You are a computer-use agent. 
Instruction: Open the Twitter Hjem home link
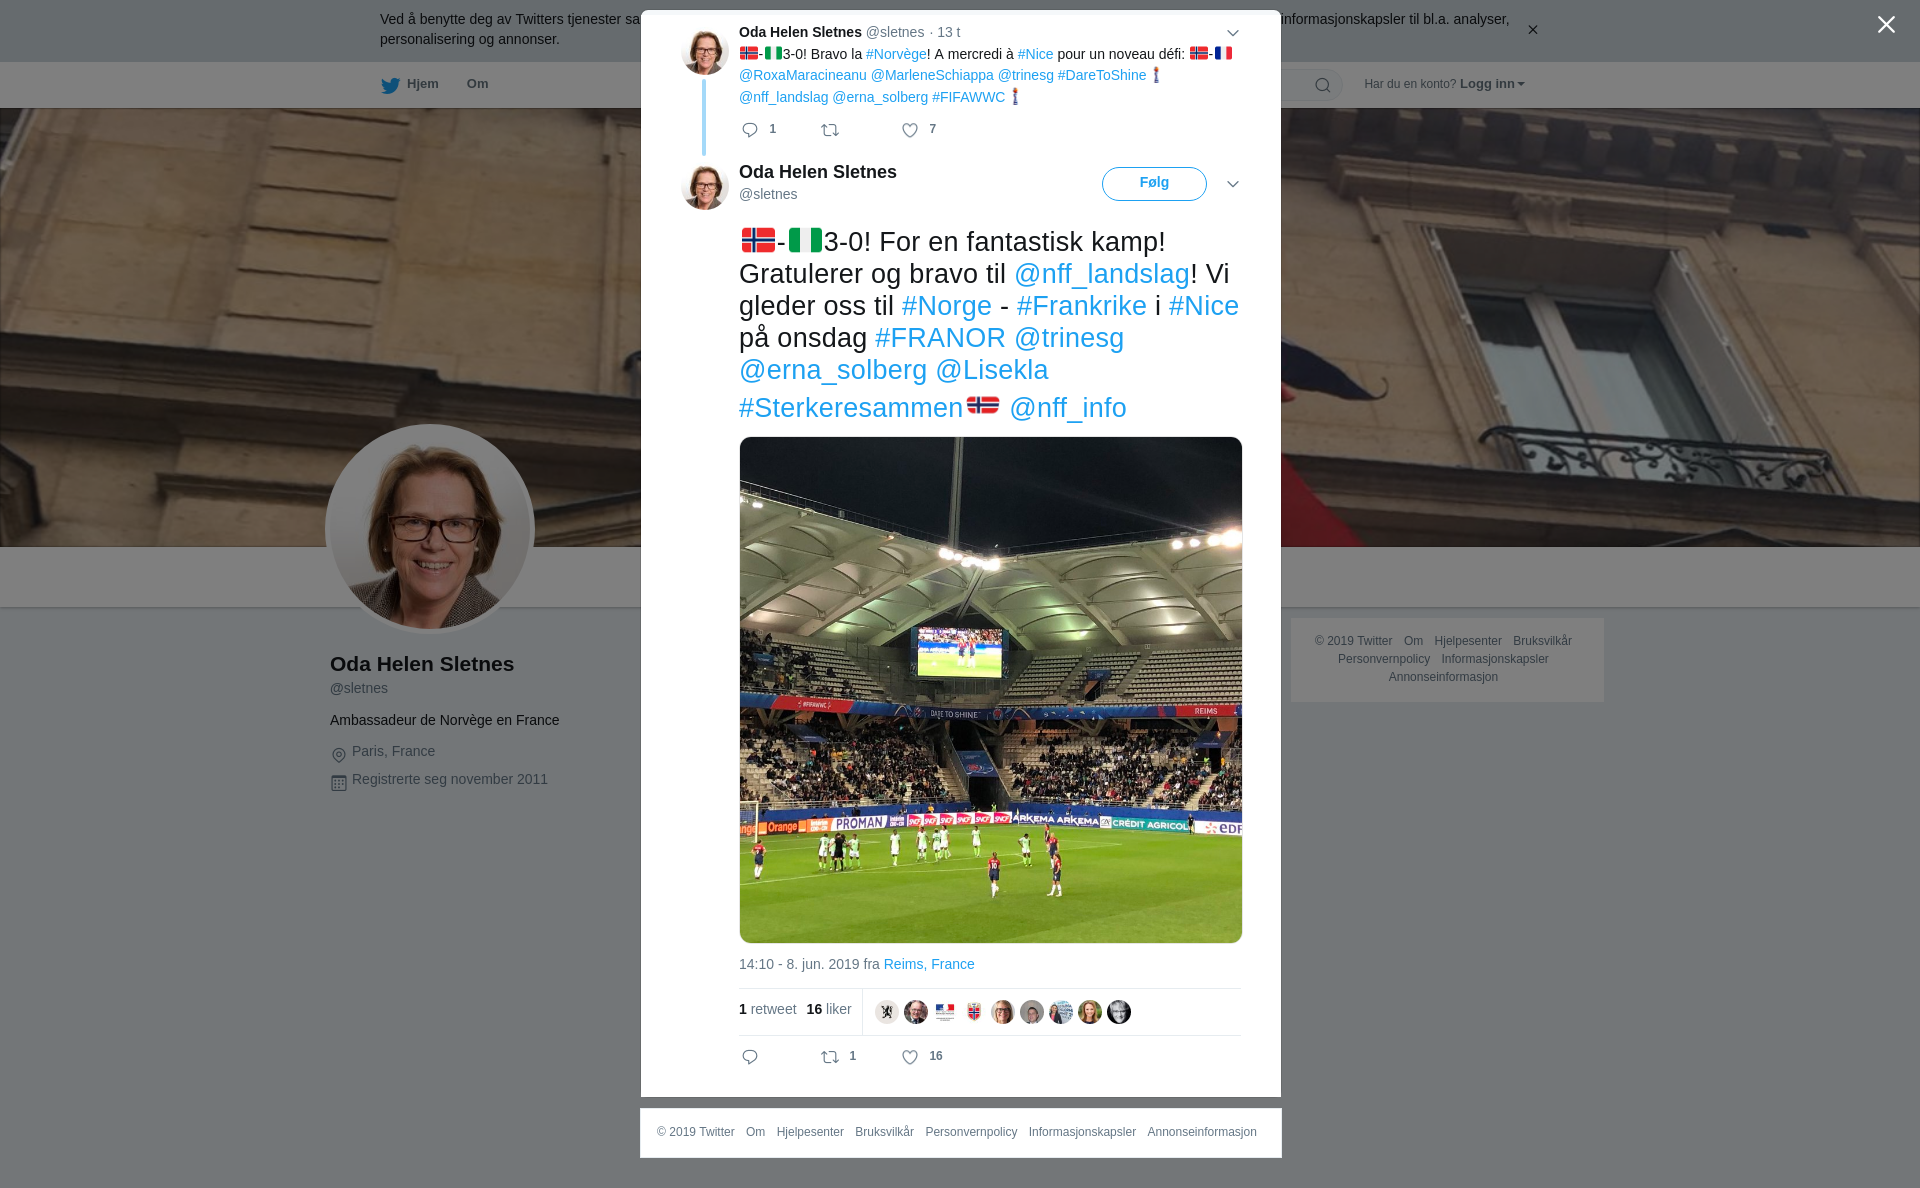point(410,85)
